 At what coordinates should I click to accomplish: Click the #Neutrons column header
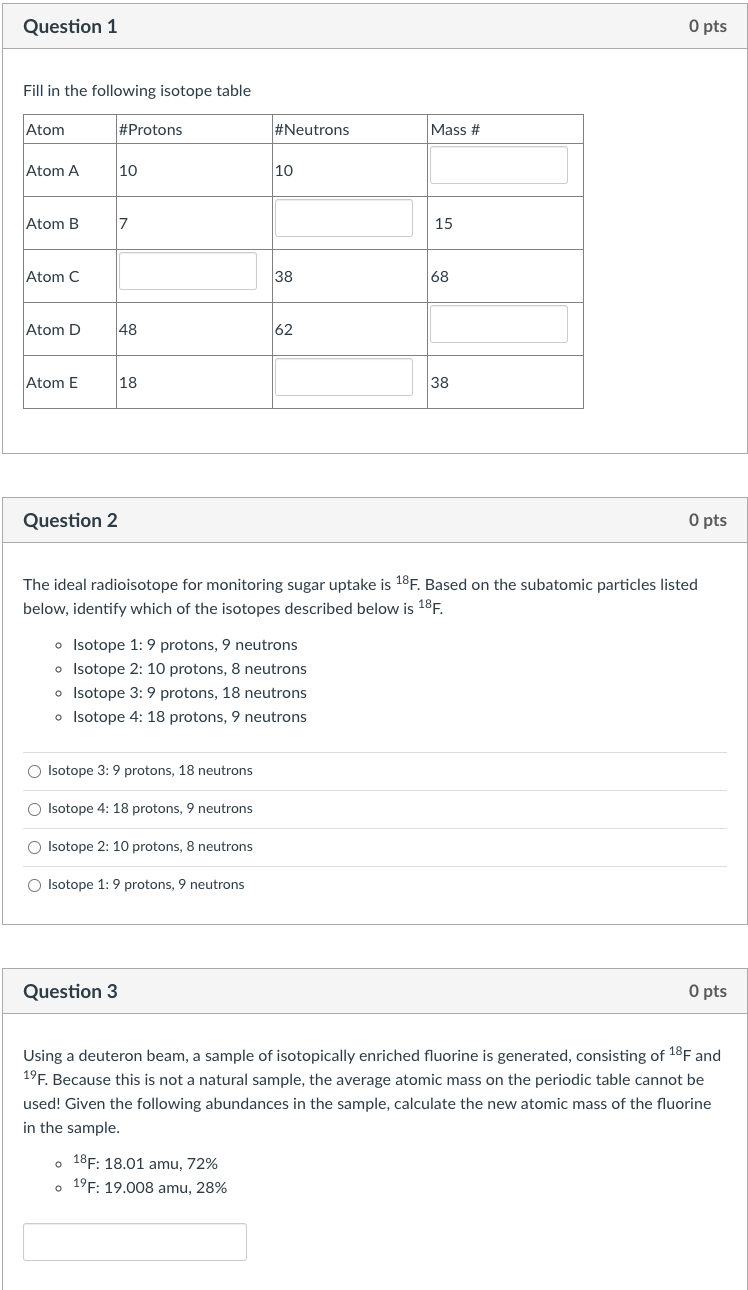click(x=309, y=129)
